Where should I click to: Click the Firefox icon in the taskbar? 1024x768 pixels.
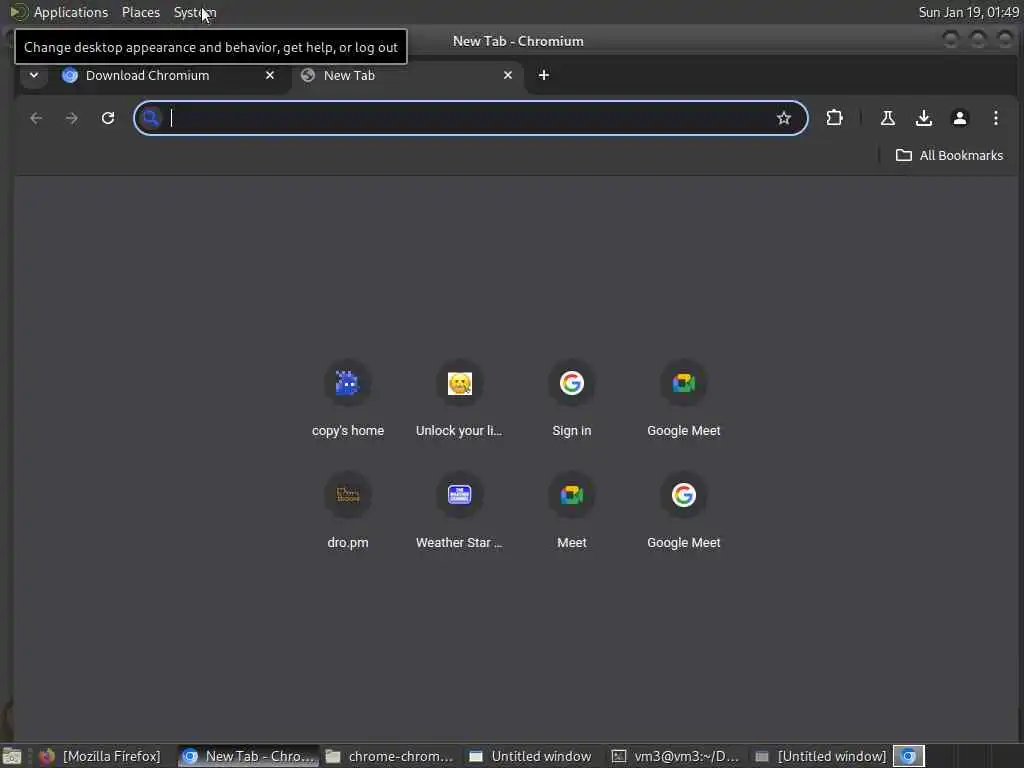[x=46, y=756]
